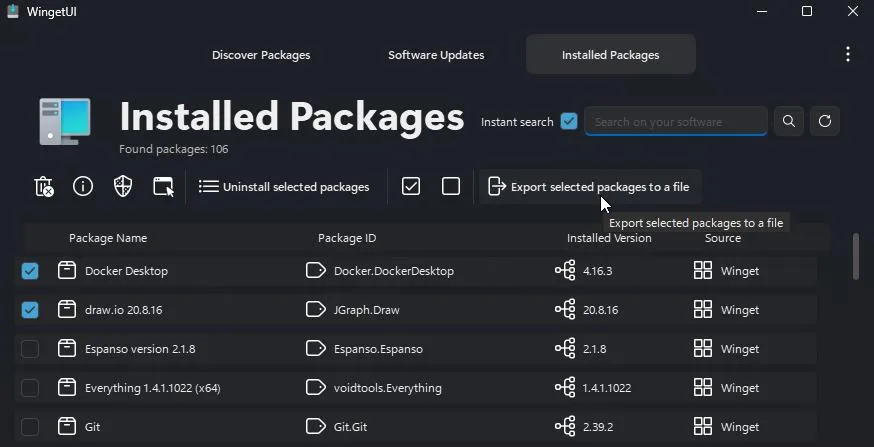Screen dimensions: 874x447
Task: Sort by Source column header
Action: click(722, 238)
